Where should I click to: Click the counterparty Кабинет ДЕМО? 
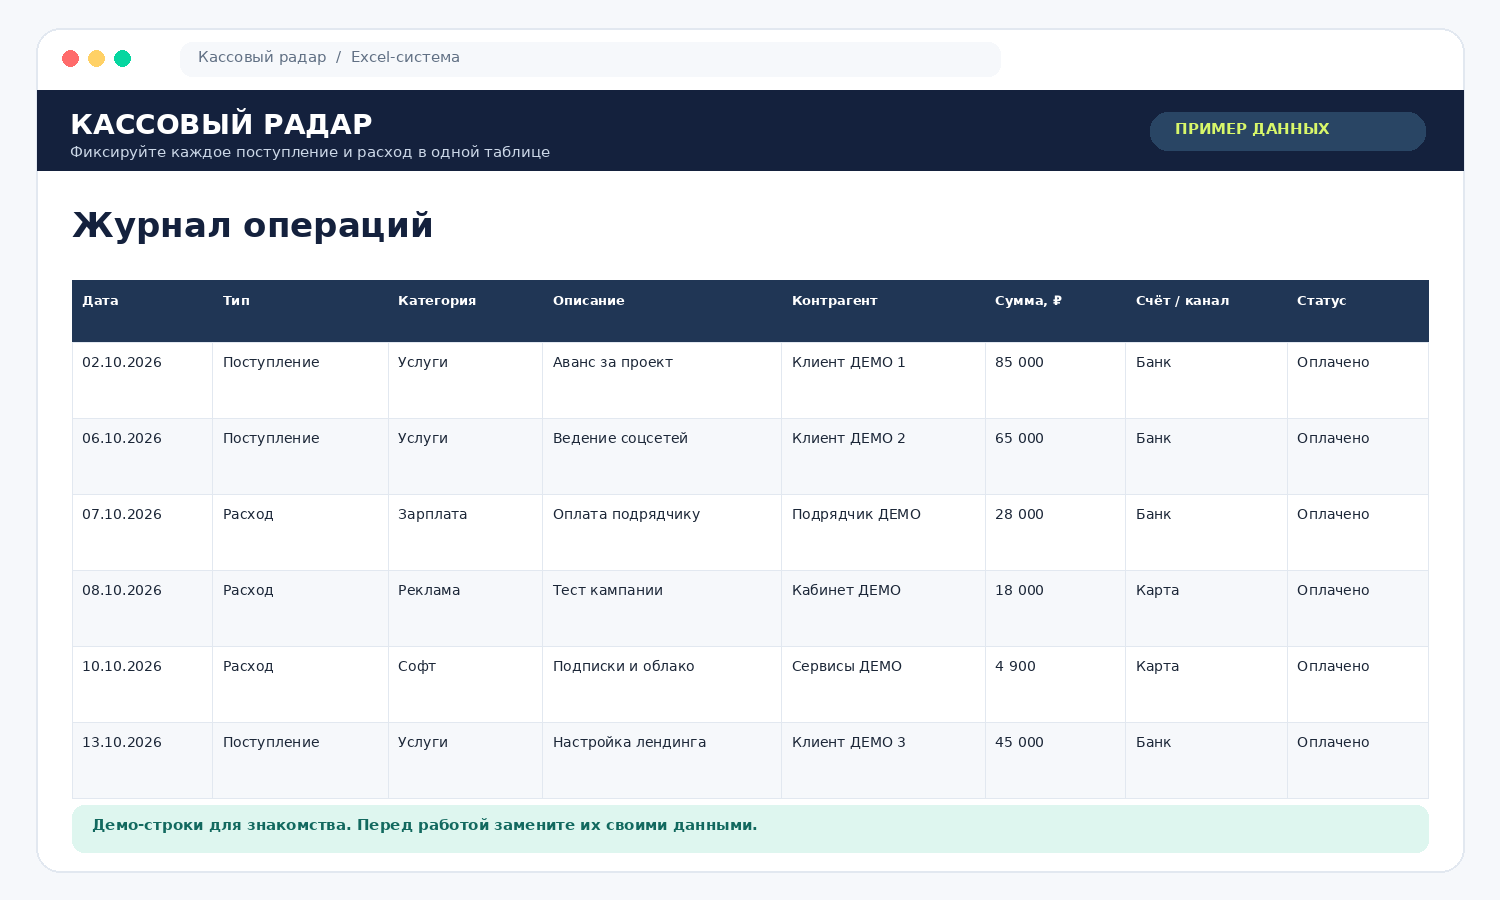coord(883,608)
